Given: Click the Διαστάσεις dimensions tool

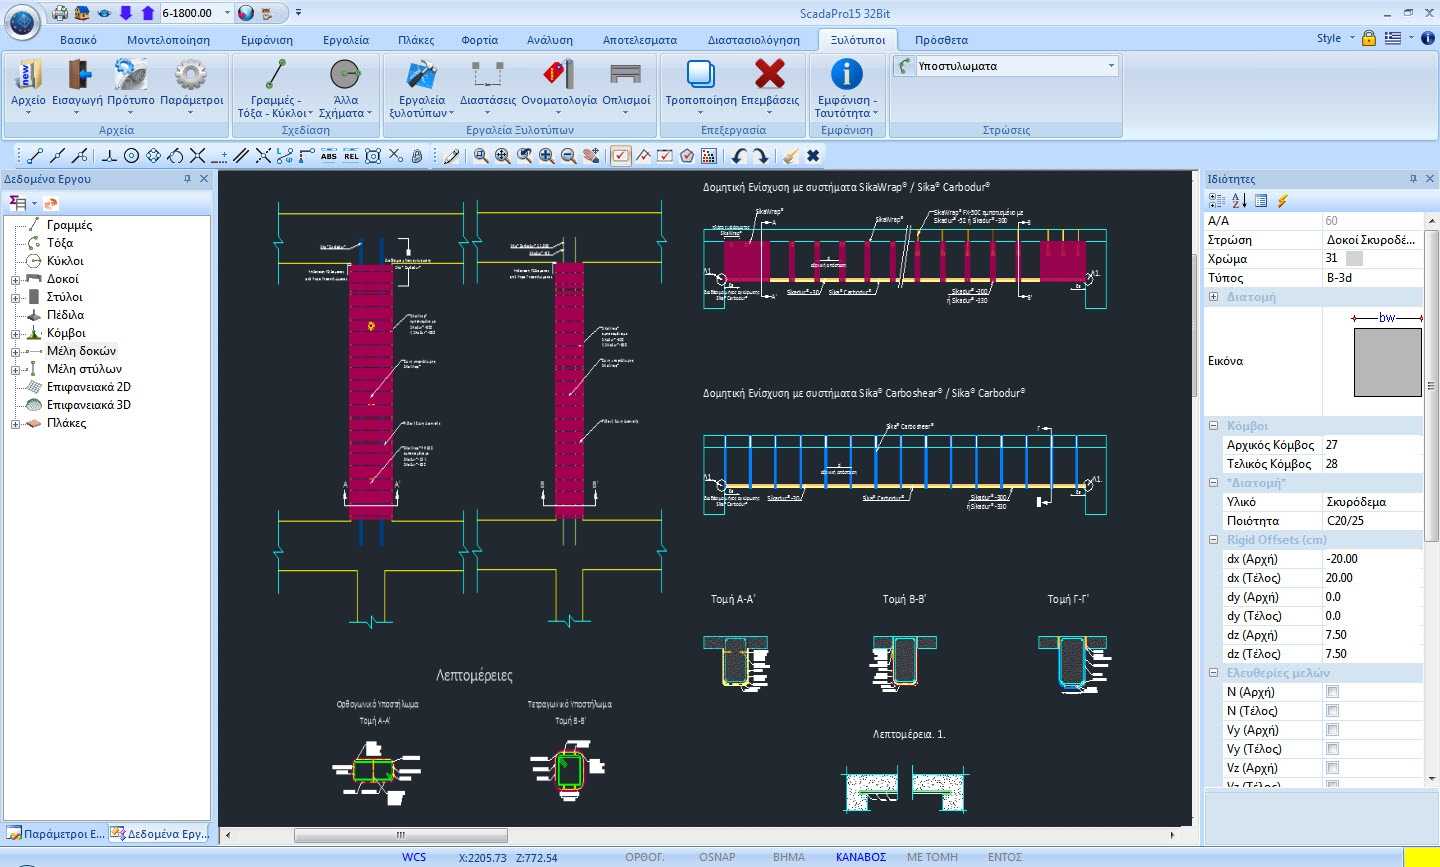Looking at the screenshot, I should tap(487, 86).
